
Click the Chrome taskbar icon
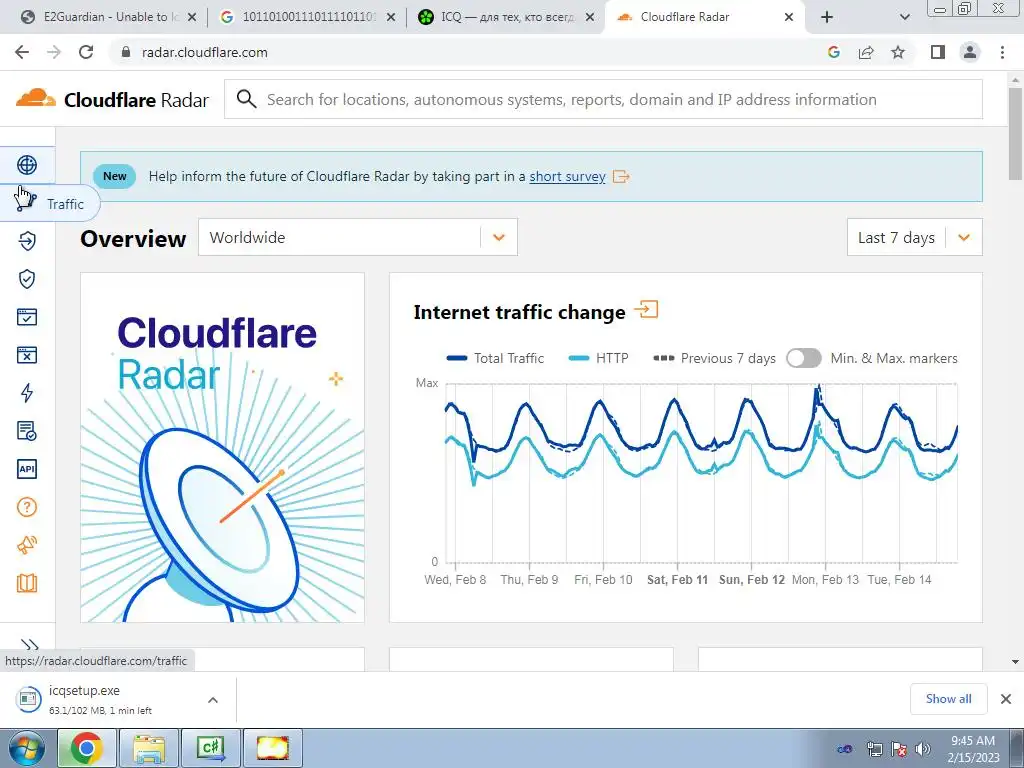click(x=87, y=748)
